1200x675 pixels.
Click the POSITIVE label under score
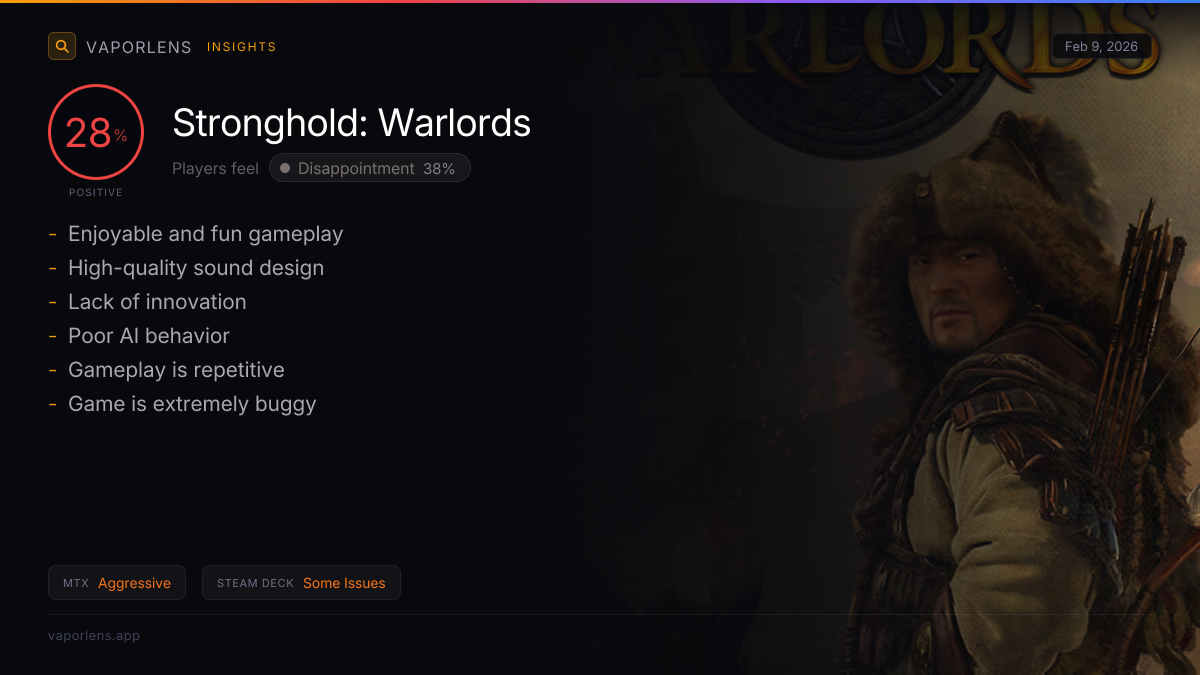click(96, 193)
